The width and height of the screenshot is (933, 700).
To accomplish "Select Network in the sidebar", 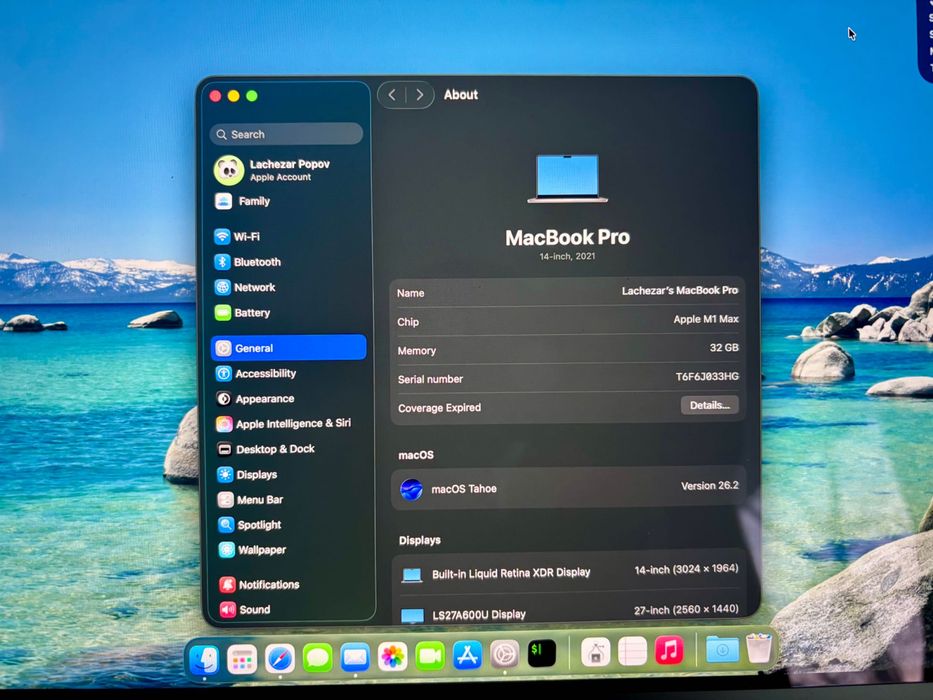I will coord(245,288).
